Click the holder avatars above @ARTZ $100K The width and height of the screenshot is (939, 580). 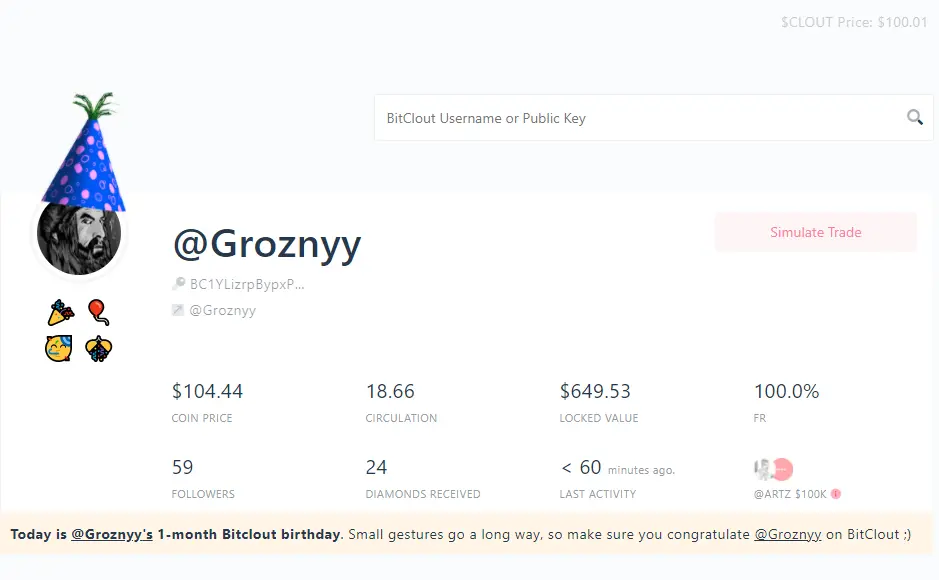point(772,468)
